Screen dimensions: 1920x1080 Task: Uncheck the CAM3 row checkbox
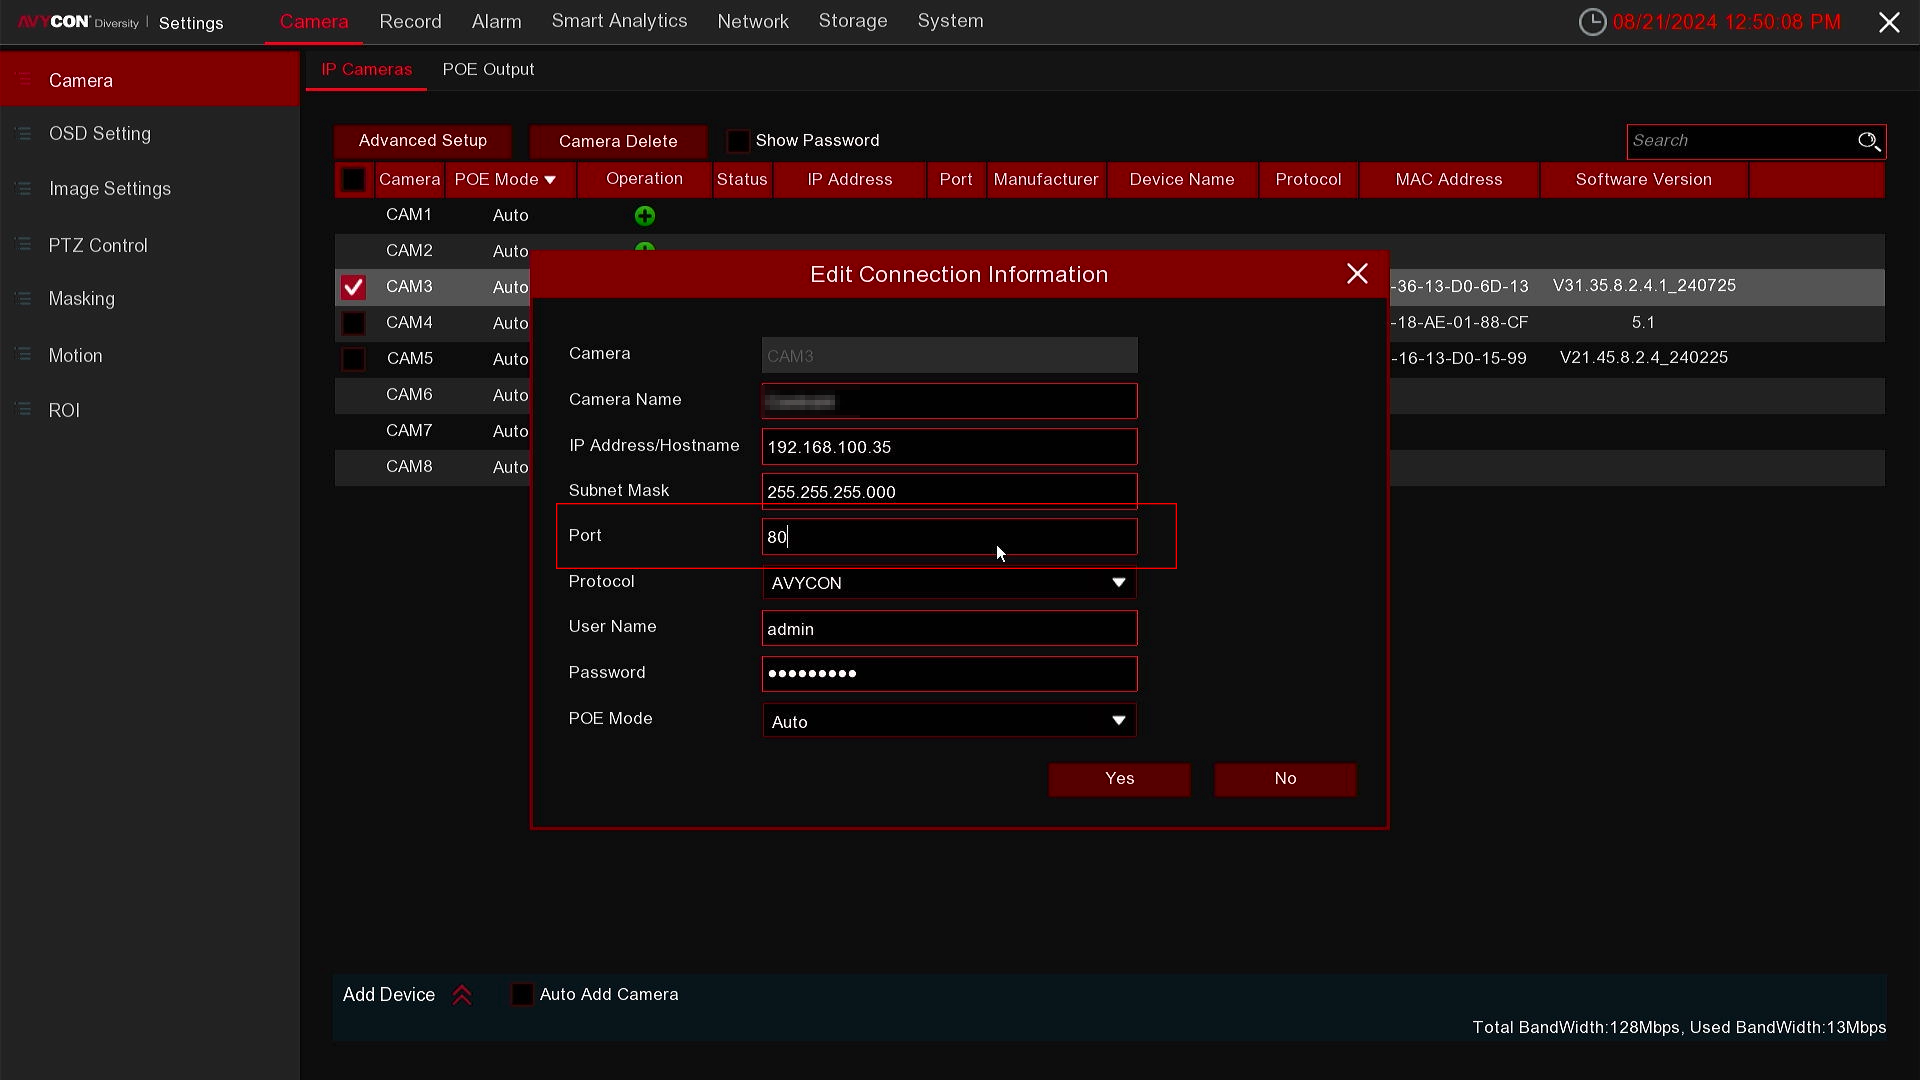pos(353,287)
